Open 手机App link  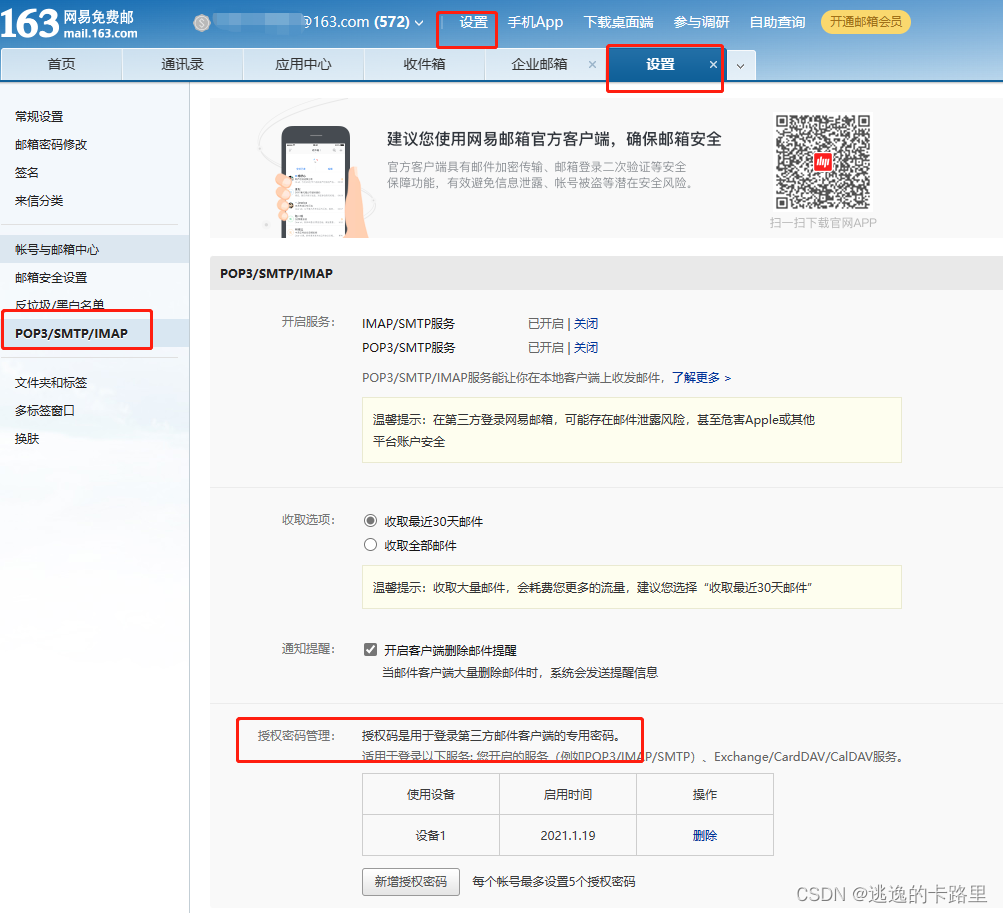(x=535, y=22)
